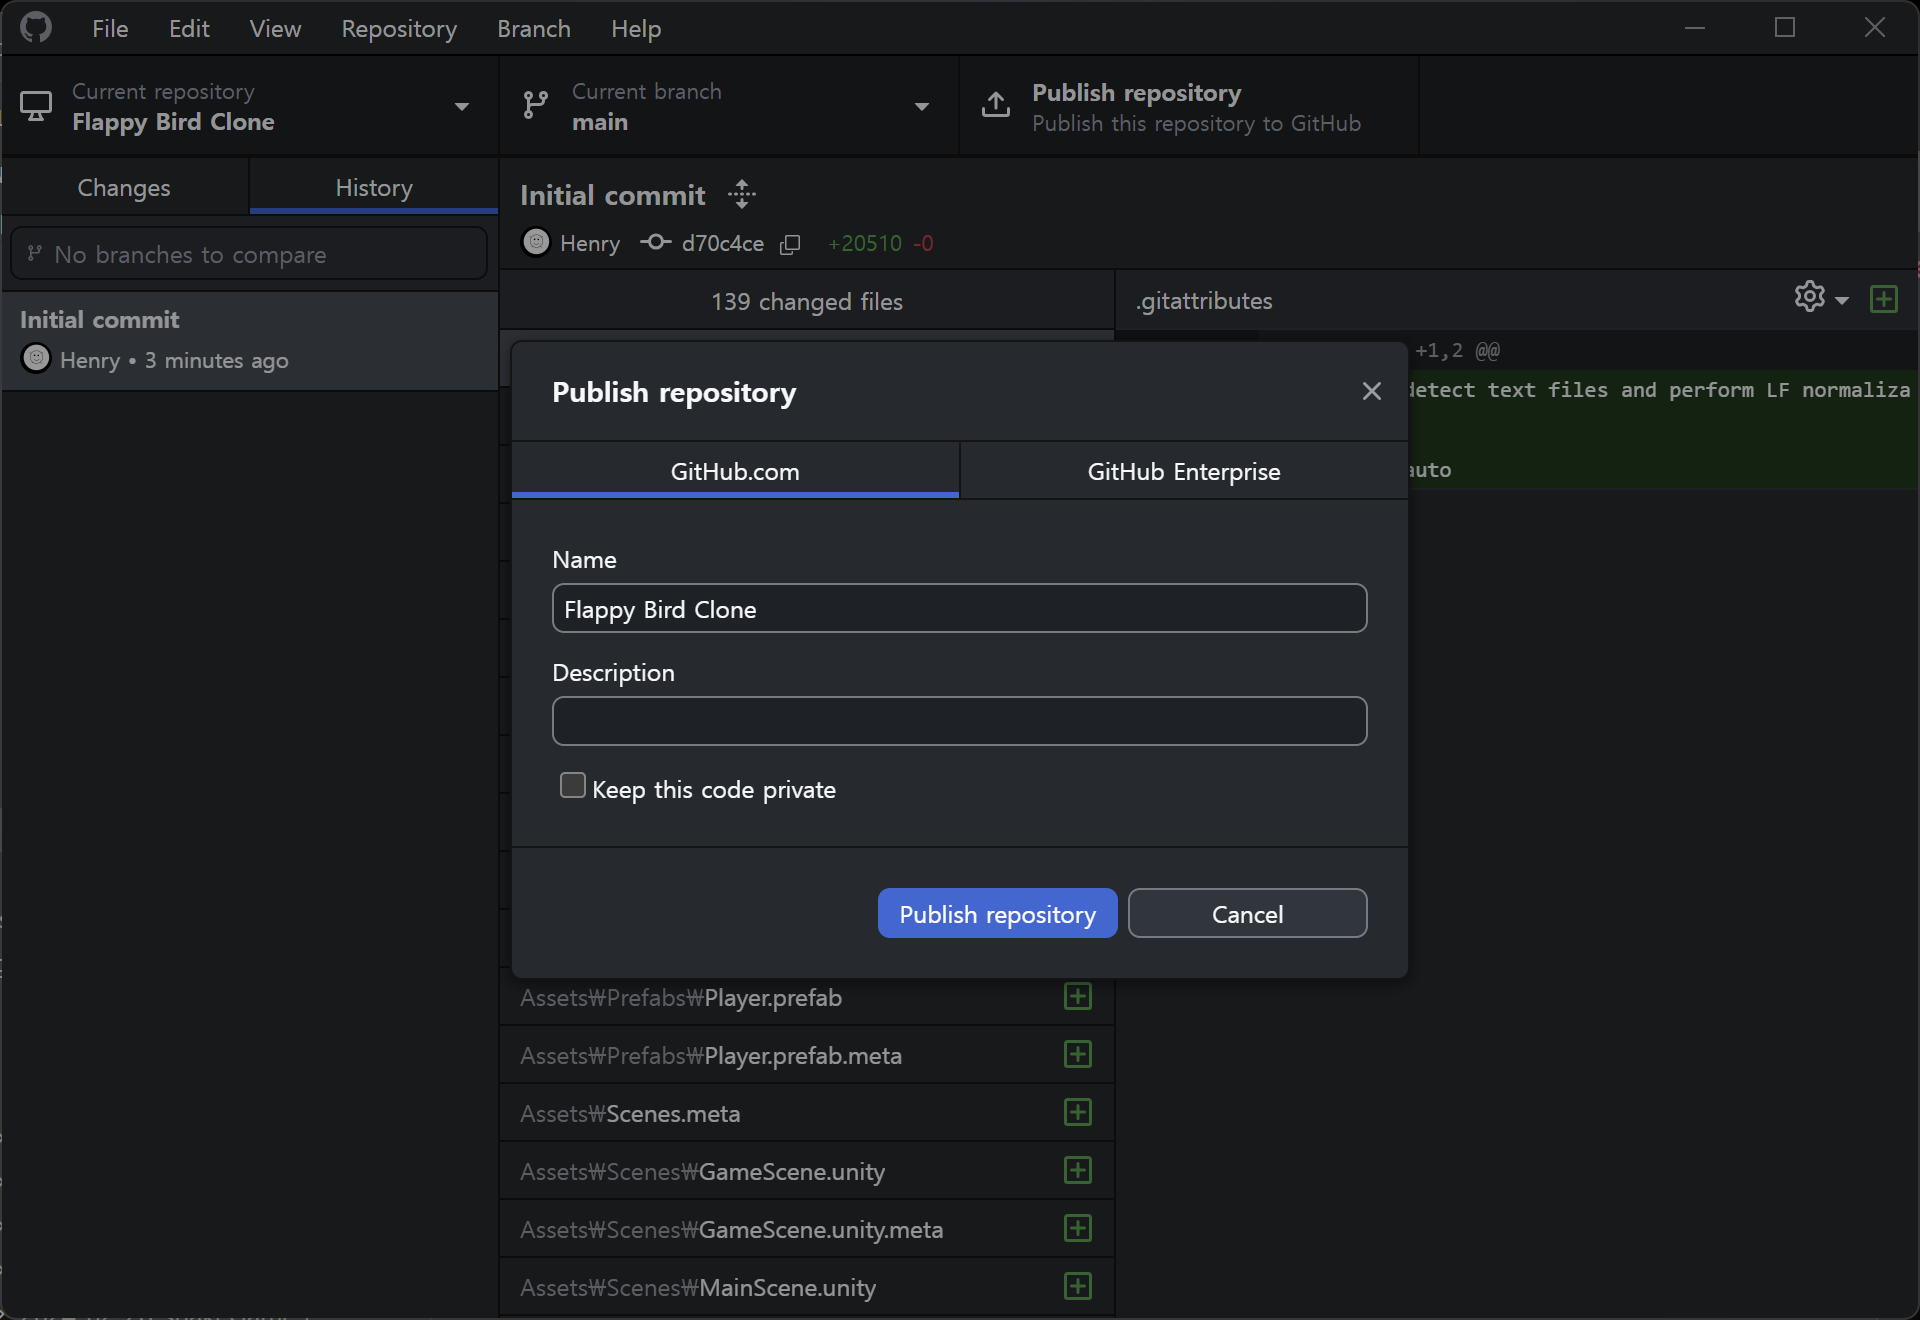Select Assets\Prefabs\Player.prefab.meta file row
Screen dimensions: 1920x1320
807,1055
